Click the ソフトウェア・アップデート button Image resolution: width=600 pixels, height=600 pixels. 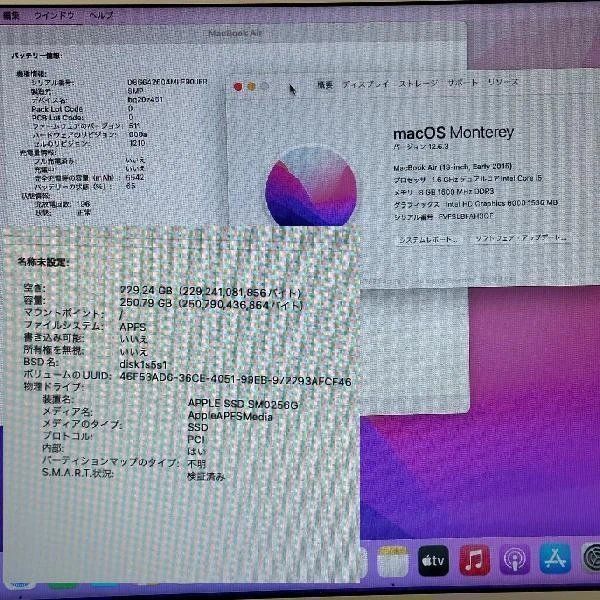(x=520, y=238)
